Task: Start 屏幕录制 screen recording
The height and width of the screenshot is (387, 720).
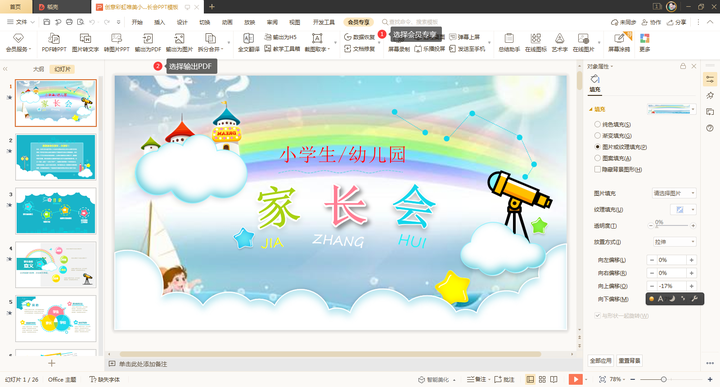Action: (399, 49)
